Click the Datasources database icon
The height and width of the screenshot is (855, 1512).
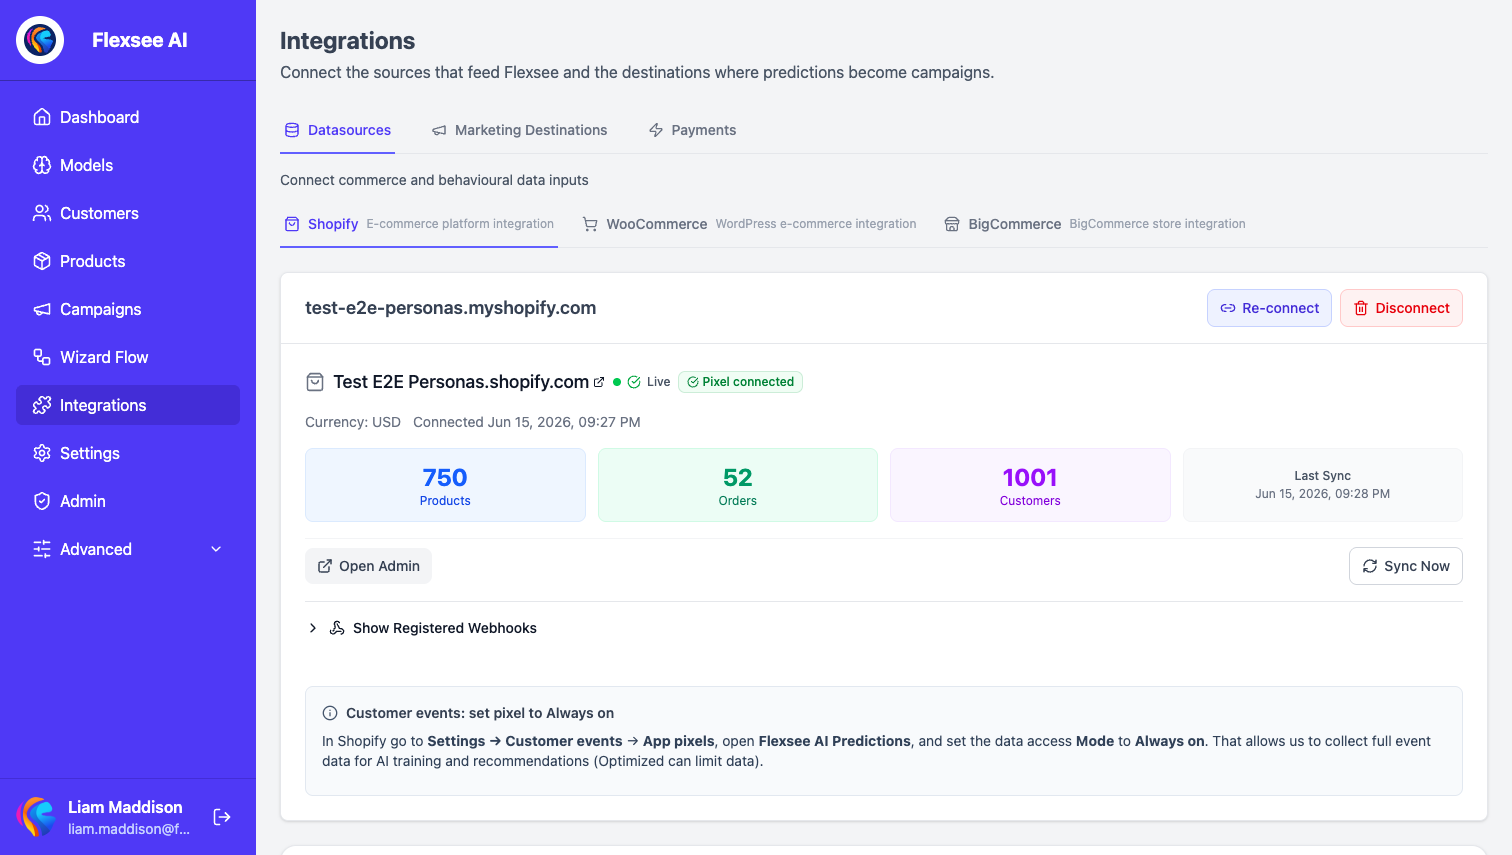[292, 130]
